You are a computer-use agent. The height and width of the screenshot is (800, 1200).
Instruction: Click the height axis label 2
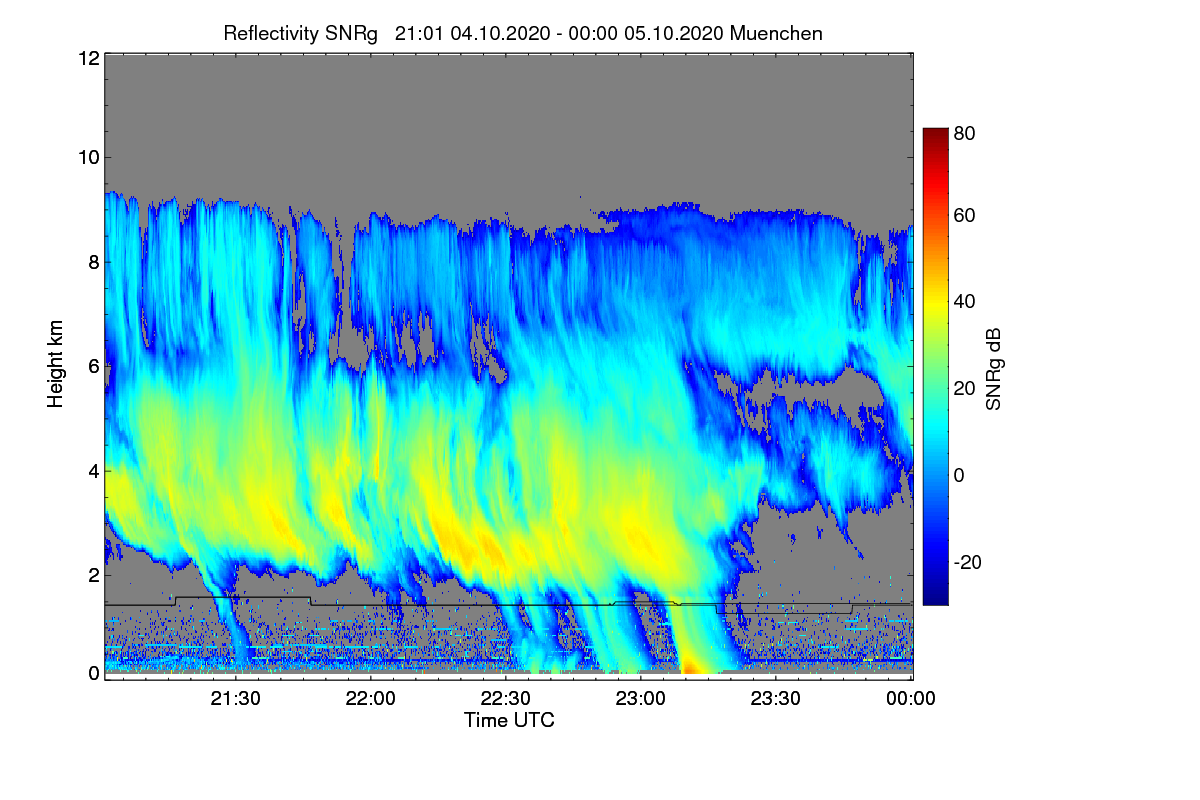click(x=93, y=575)
